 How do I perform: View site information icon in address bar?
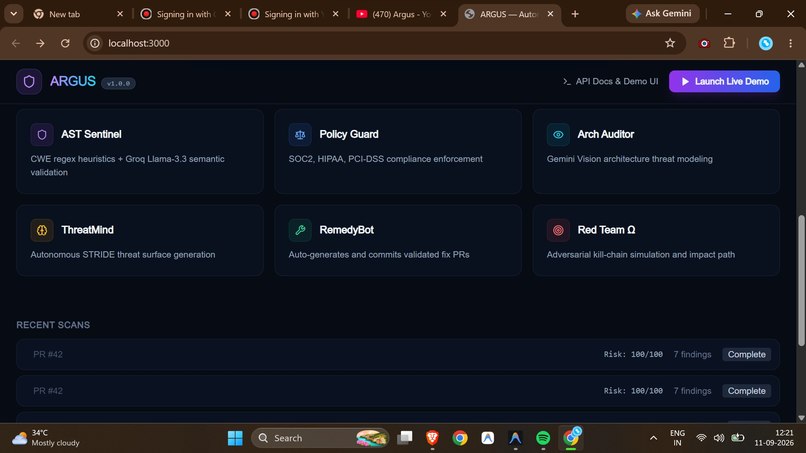[x=95, y=43]
